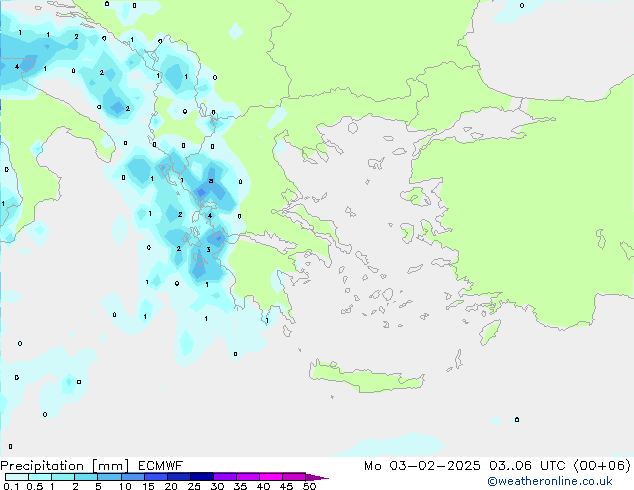
Task: Pick the 2–5 mm legend swatch
Action: pos(86,477)
